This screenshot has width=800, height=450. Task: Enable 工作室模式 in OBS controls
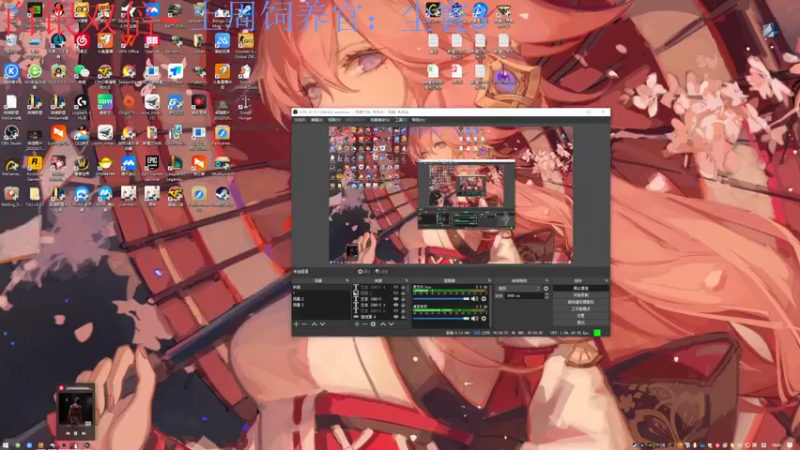point(581,309)
